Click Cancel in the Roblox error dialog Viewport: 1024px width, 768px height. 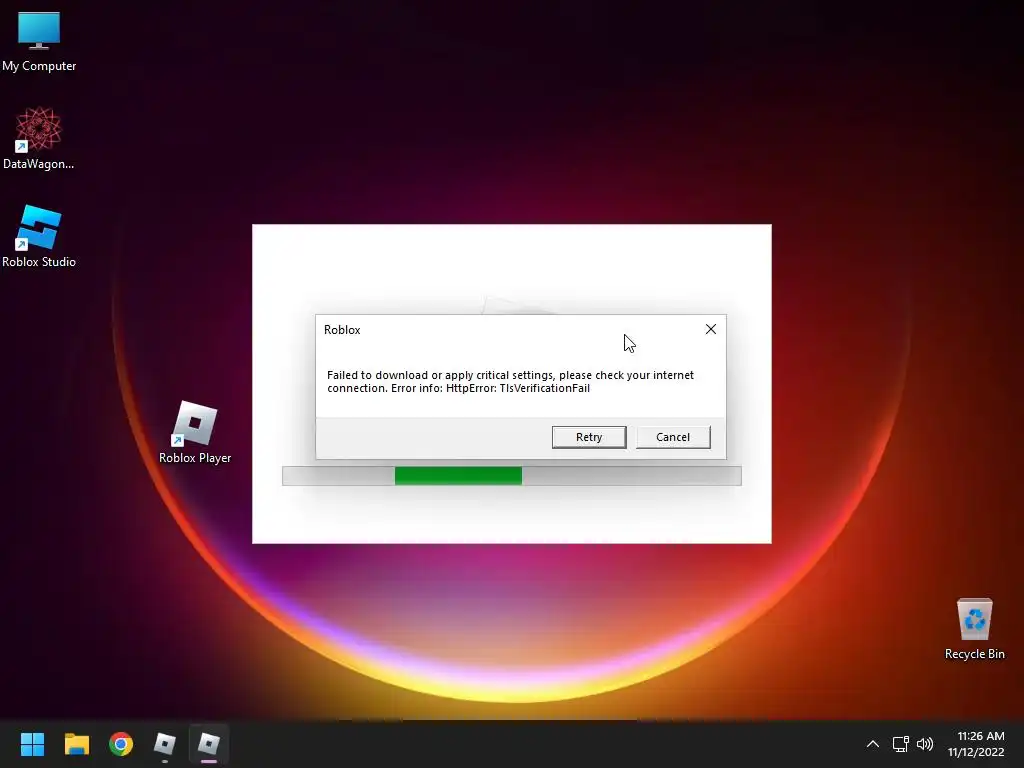tap(673, 437)
